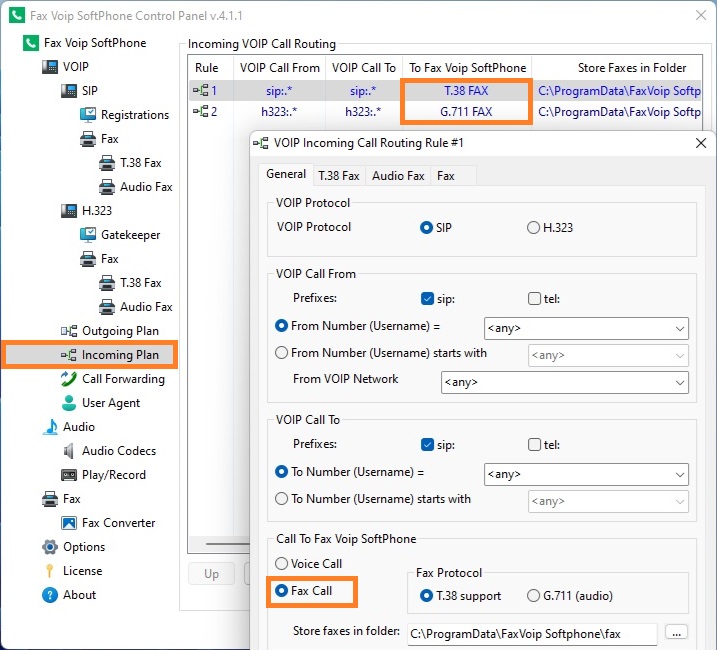Click the SIP node phone icon
This screenshot has width=717, height=650.
point(69,91)
